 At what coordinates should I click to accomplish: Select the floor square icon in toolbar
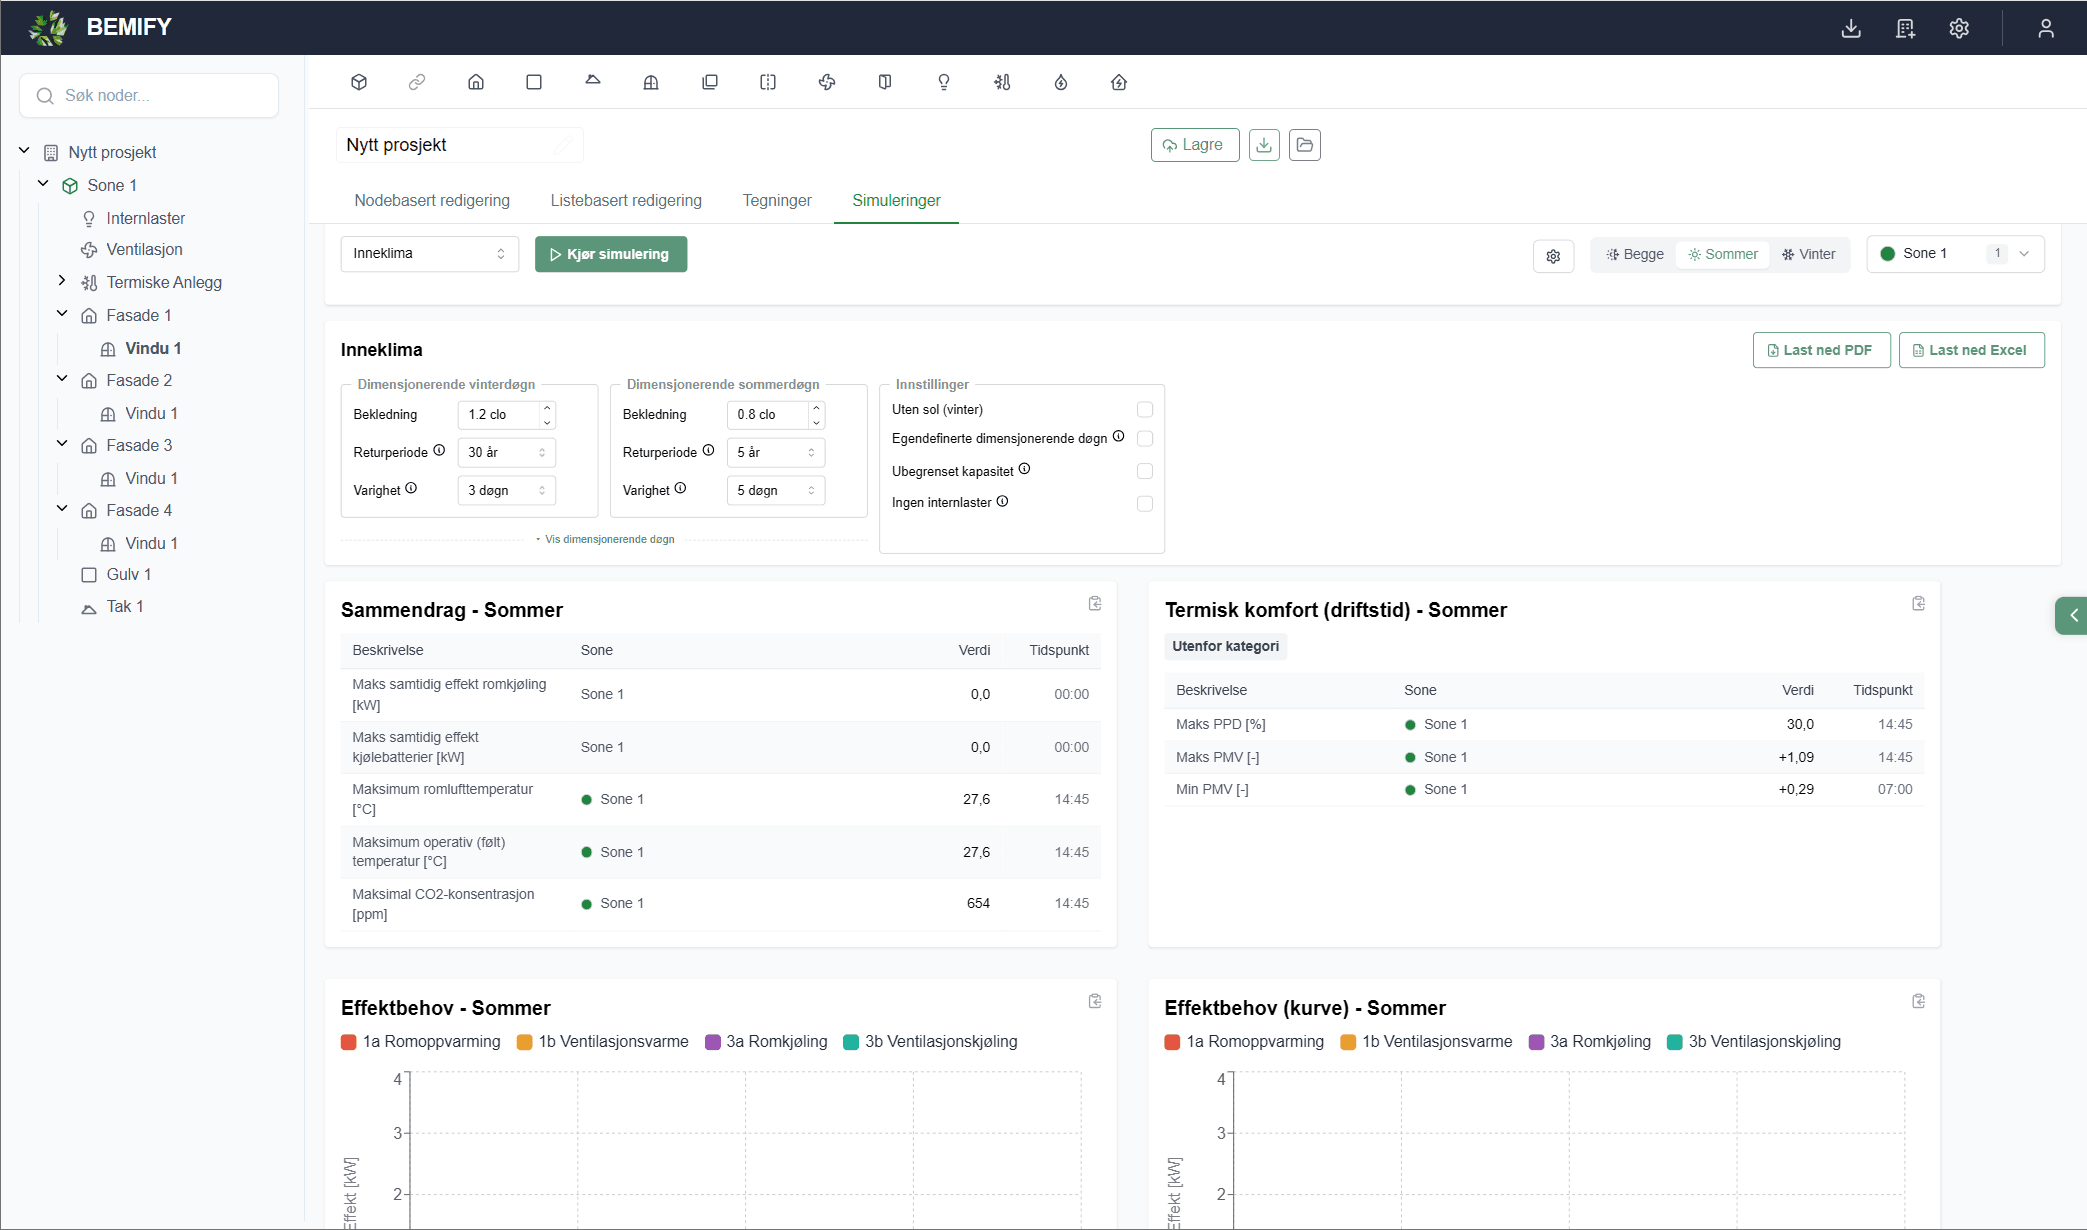[534, 82]
